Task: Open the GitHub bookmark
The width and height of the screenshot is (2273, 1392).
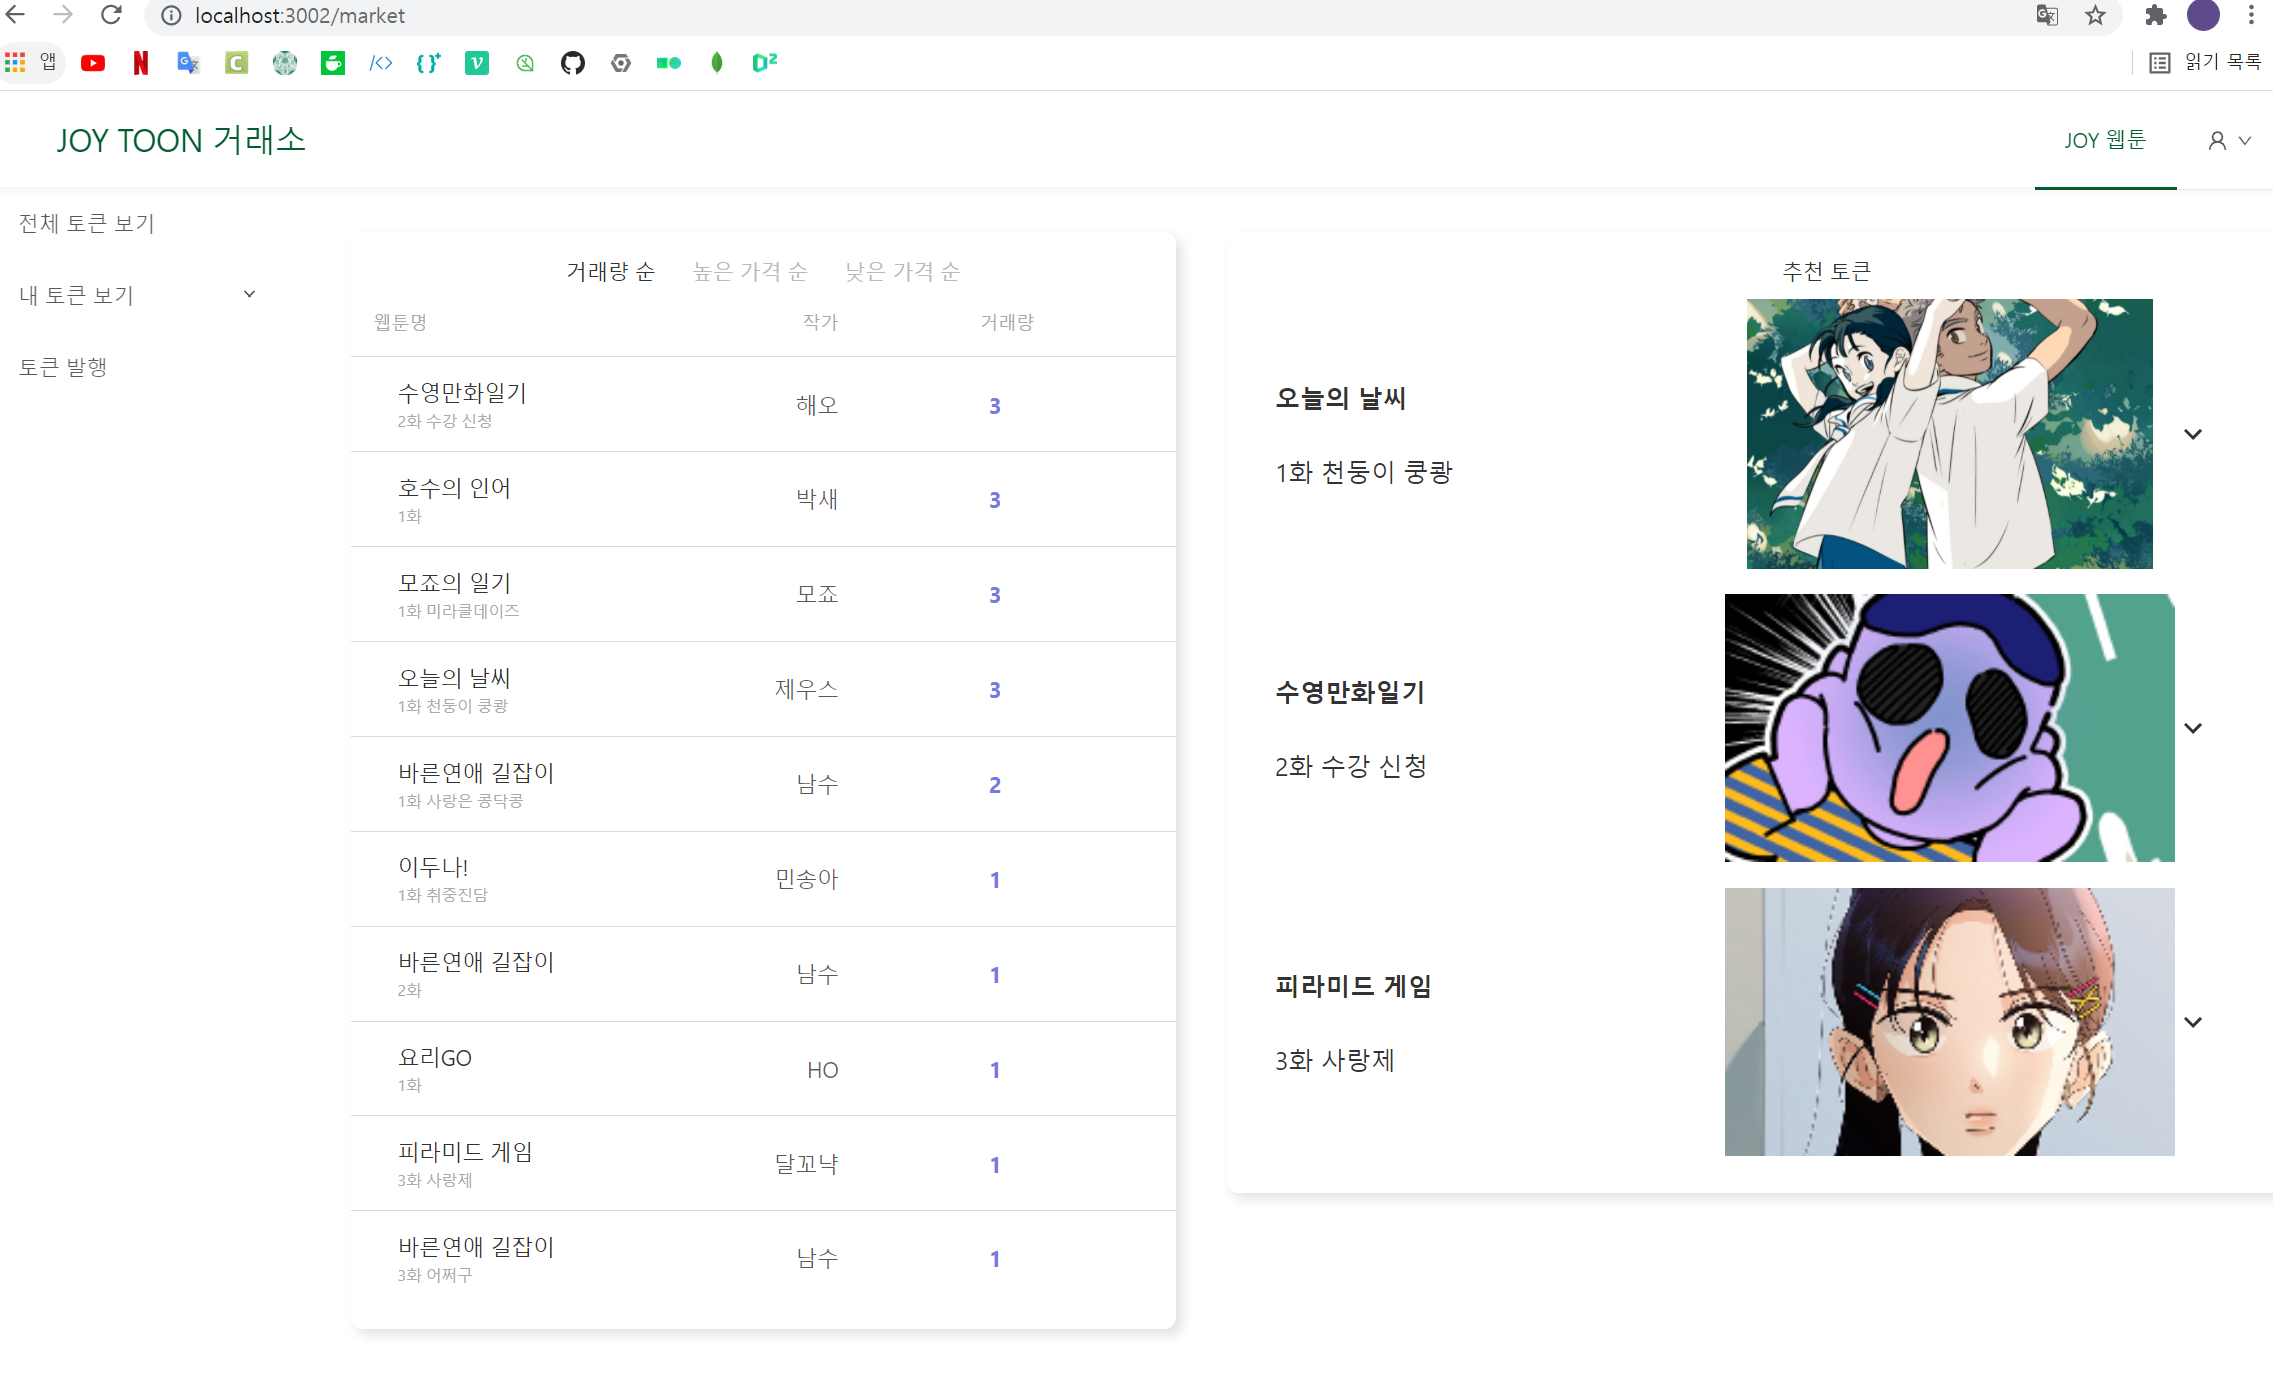Action: tap(573, 62)
